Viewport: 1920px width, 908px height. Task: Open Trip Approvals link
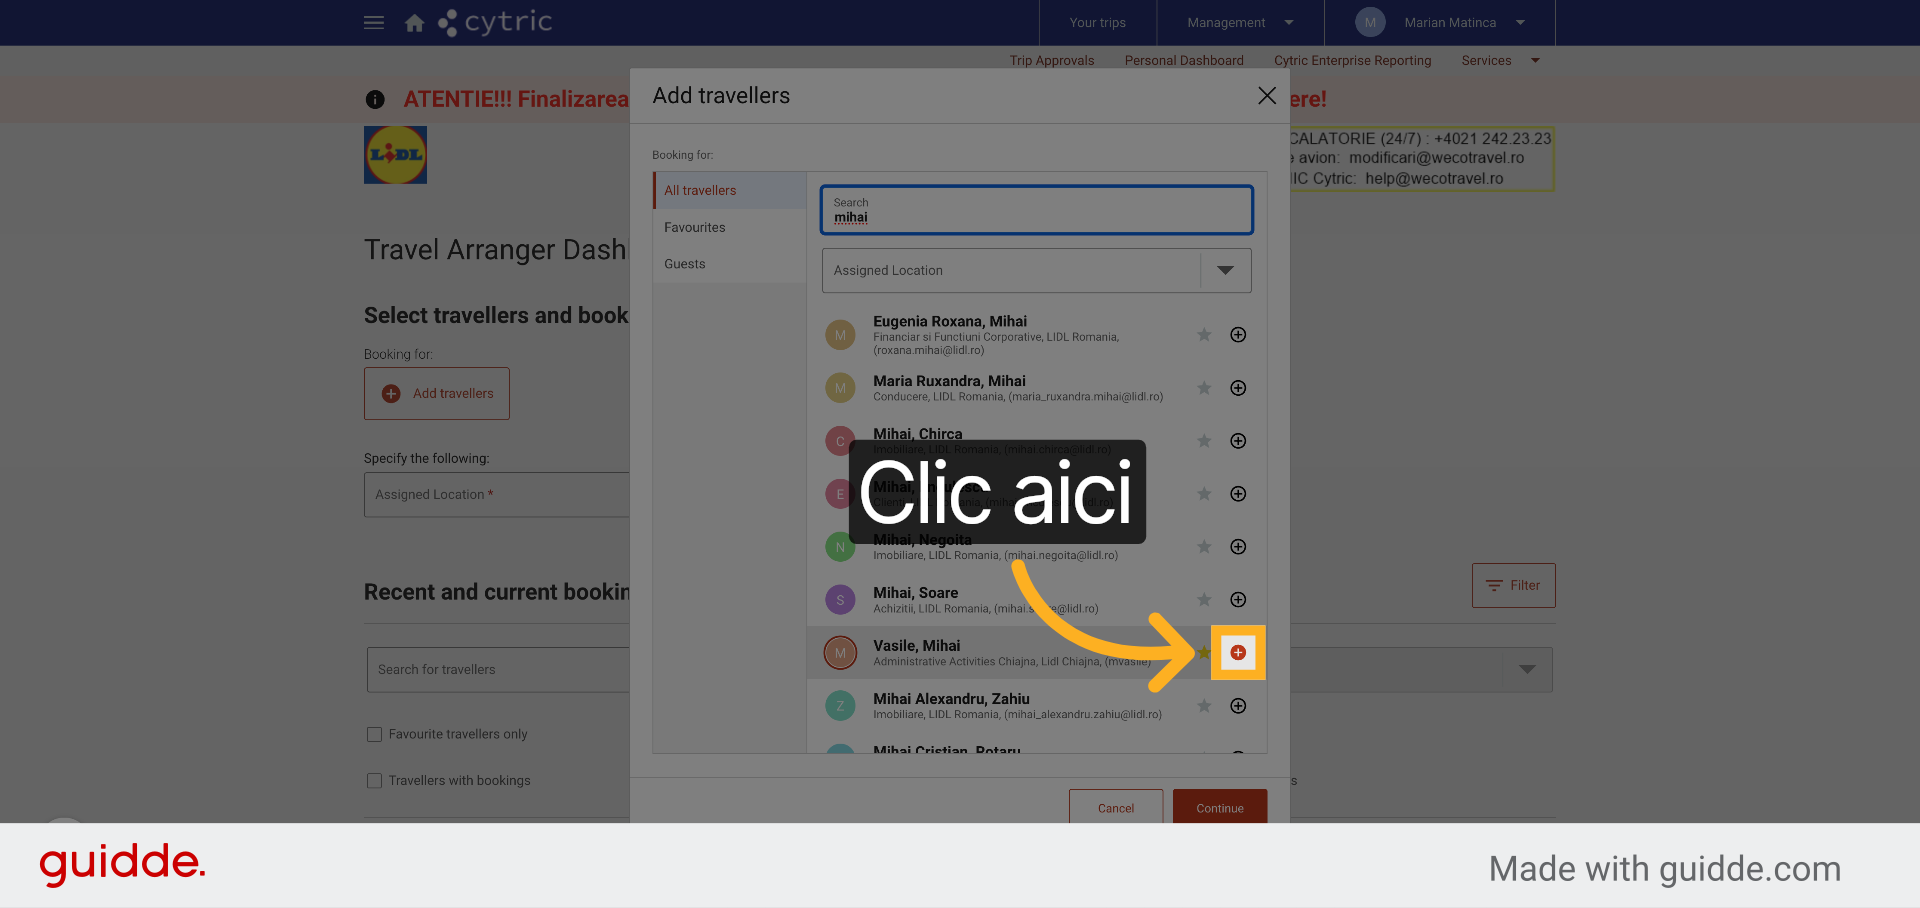coord(1052,61)
